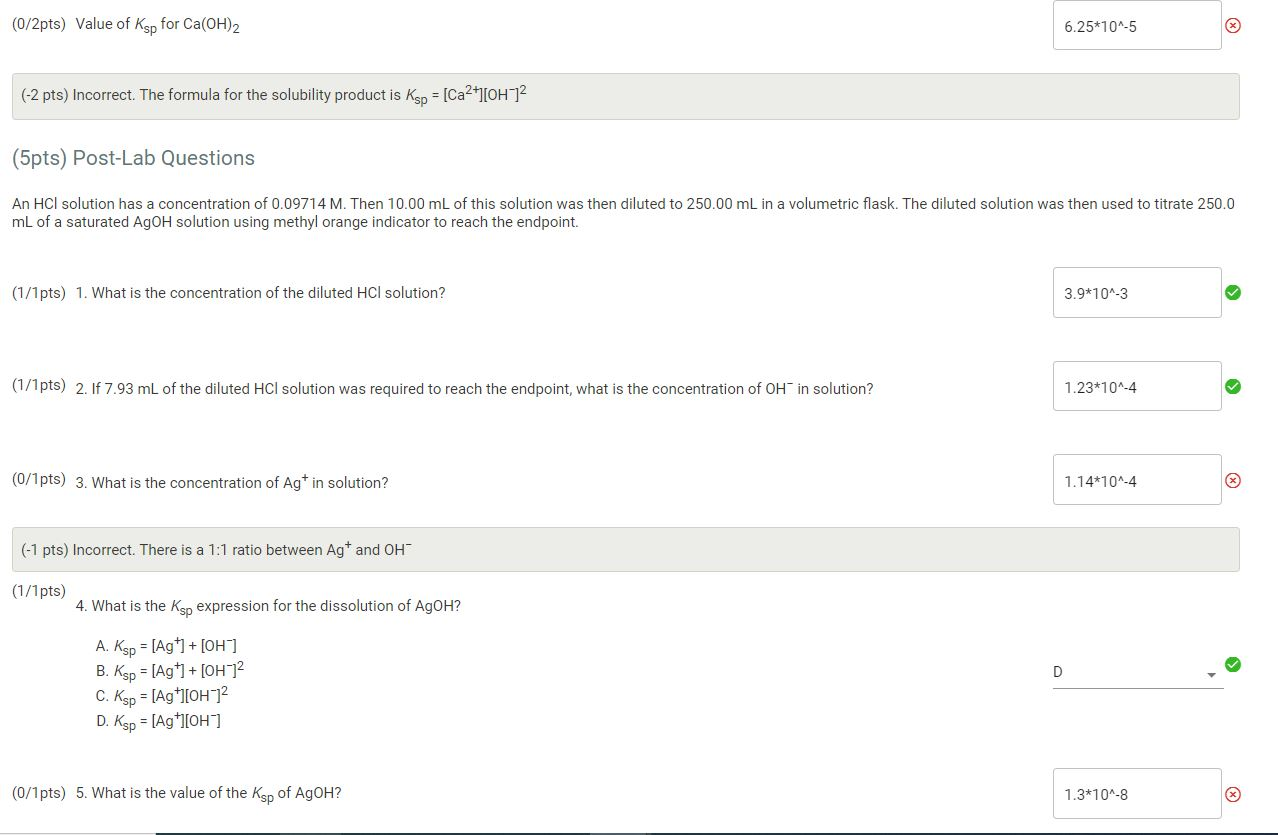
Task: Select the AgOH Ksp value input field
Action: point(1137,792)
